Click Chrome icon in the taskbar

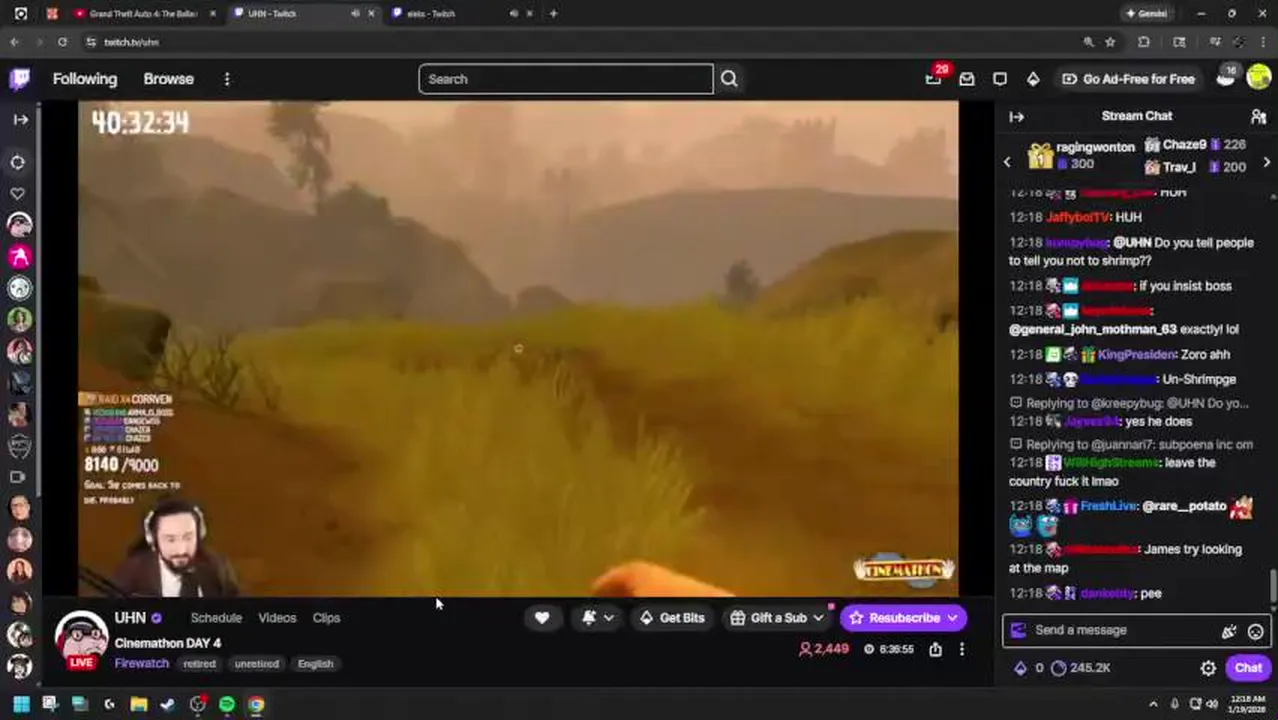pyautogui.click(x=256, y=704)
